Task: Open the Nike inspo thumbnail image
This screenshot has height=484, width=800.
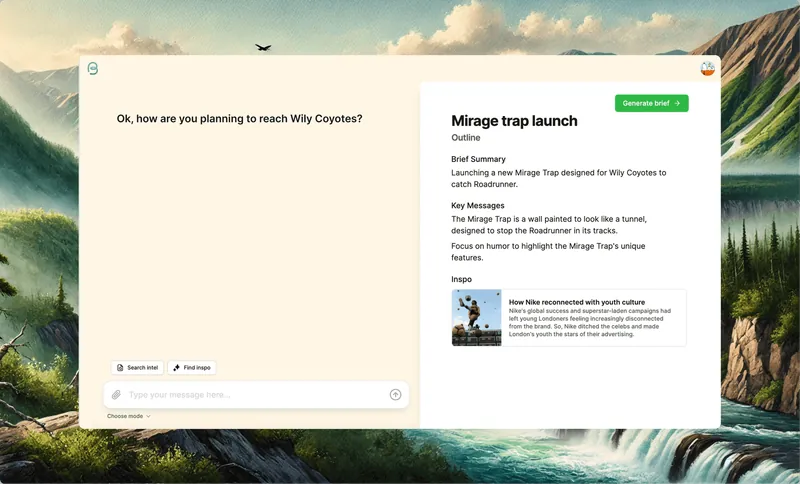Action: pos(477,318)
